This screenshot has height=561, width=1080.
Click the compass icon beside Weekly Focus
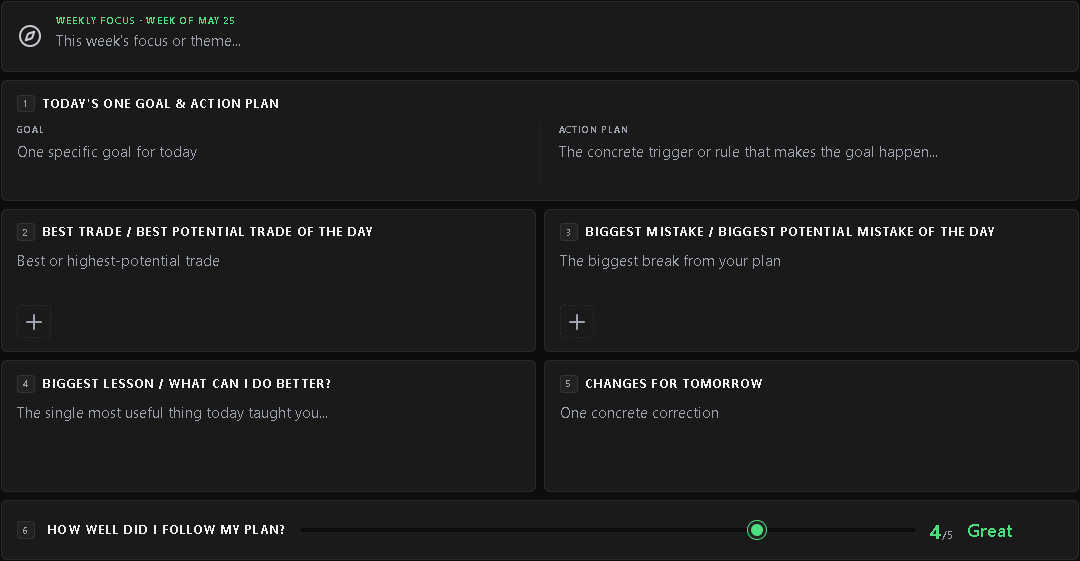click(x=30, y=36)
